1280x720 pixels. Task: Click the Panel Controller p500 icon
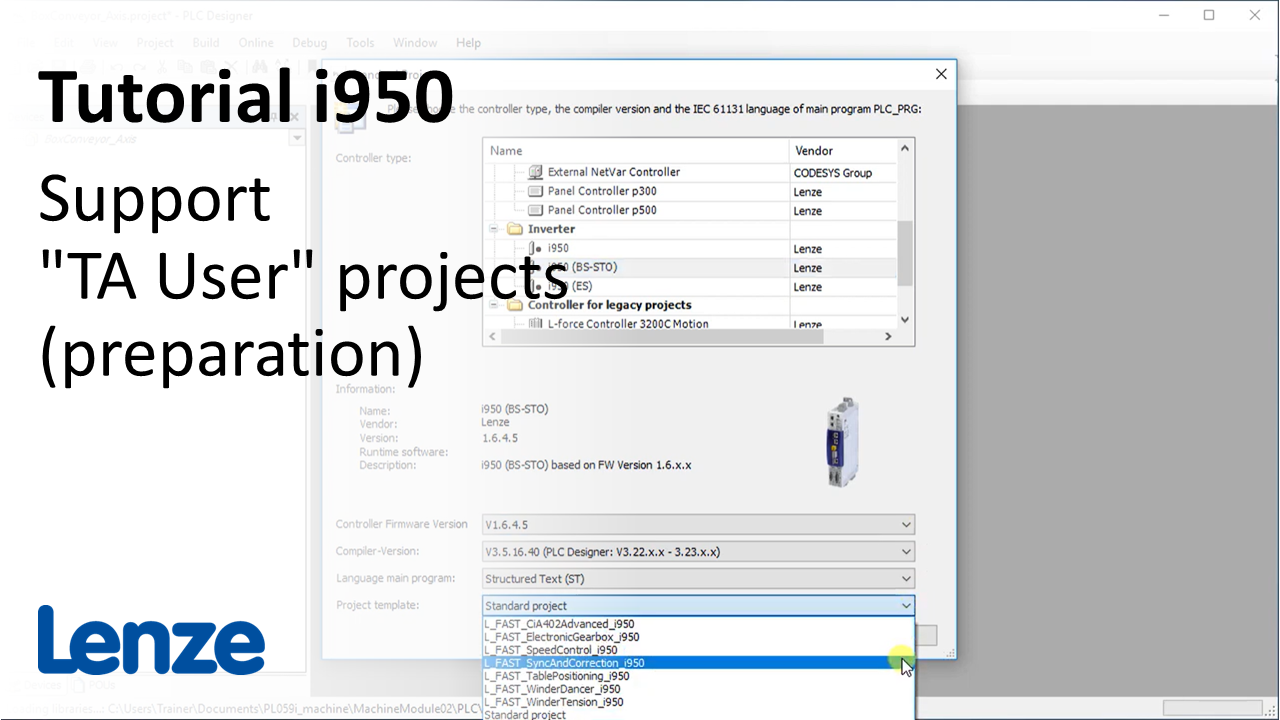[x=535, y=210]
